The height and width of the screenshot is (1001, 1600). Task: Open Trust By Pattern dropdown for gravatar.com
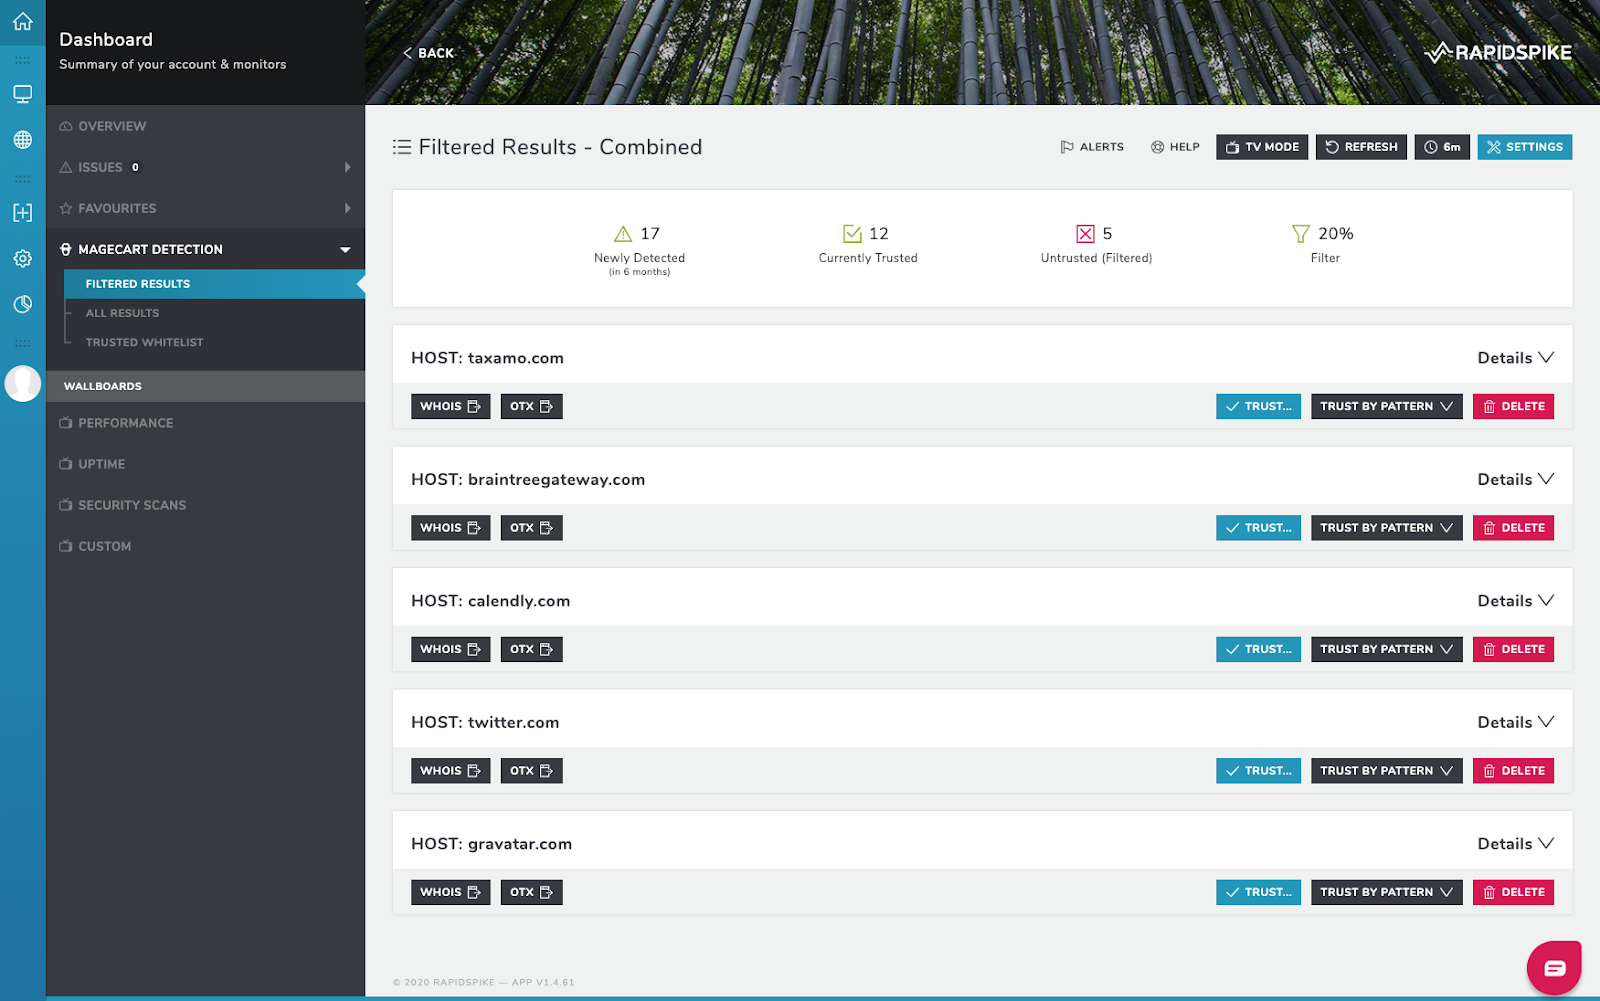coord(1386,892)
